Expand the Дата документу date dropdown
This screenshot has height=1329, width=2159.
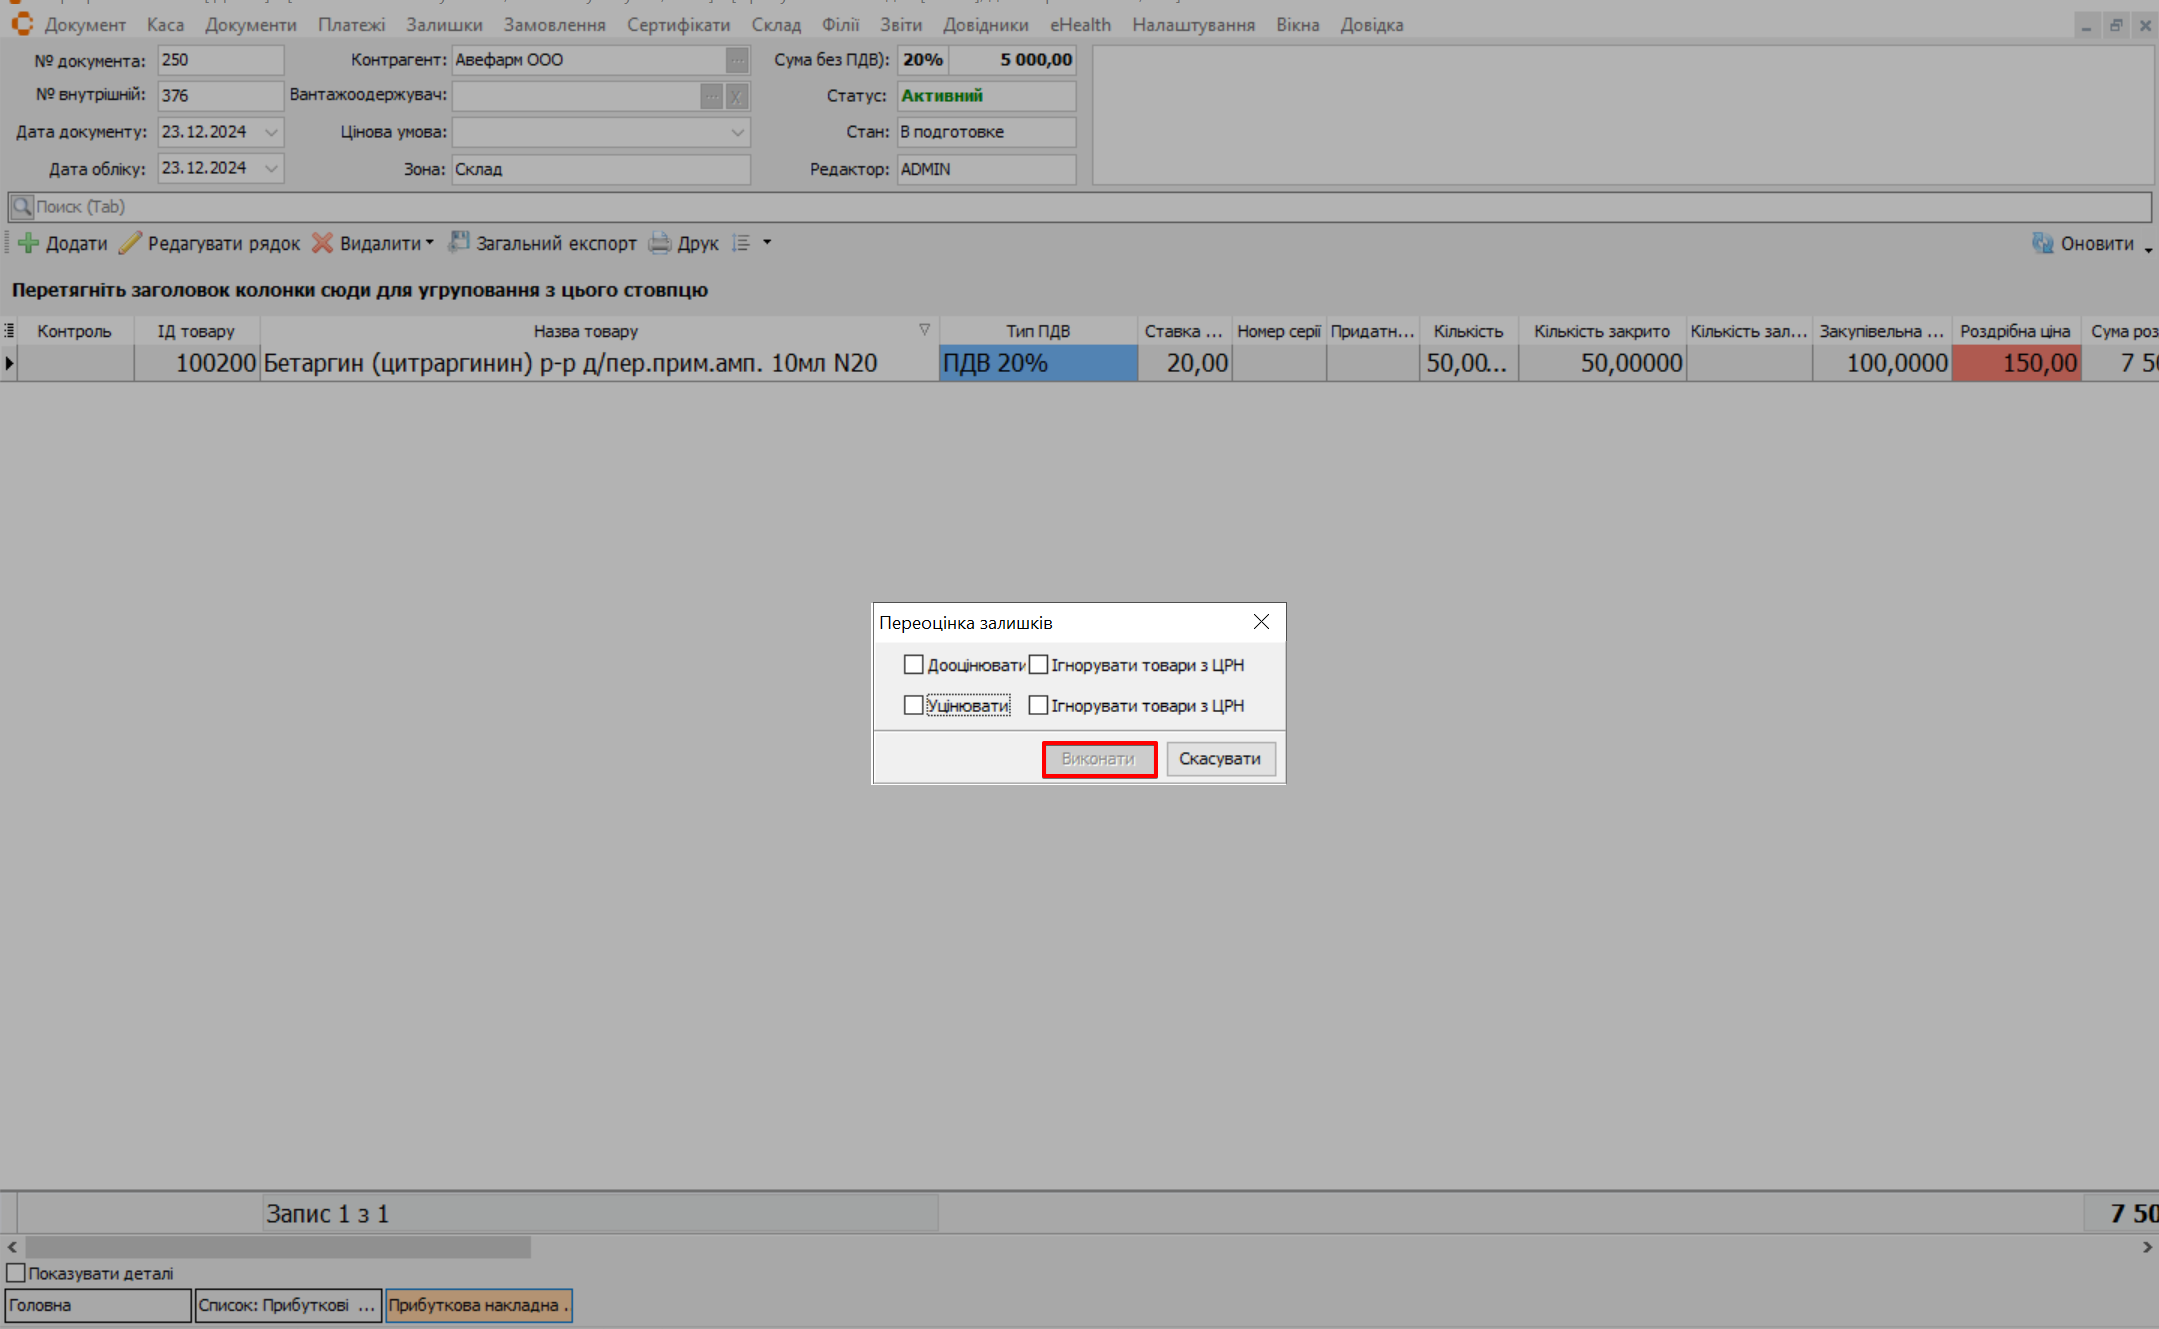tap(271, 132)
